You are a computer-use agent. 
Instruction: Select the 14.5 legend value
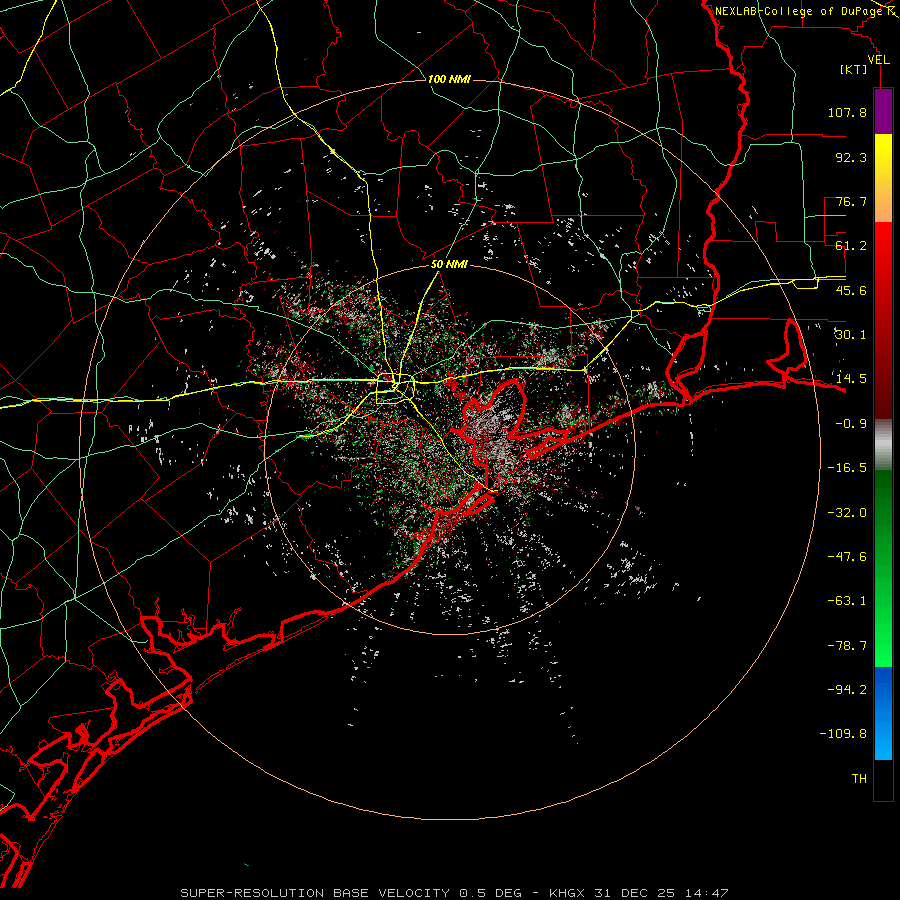(x=851, y=379)
